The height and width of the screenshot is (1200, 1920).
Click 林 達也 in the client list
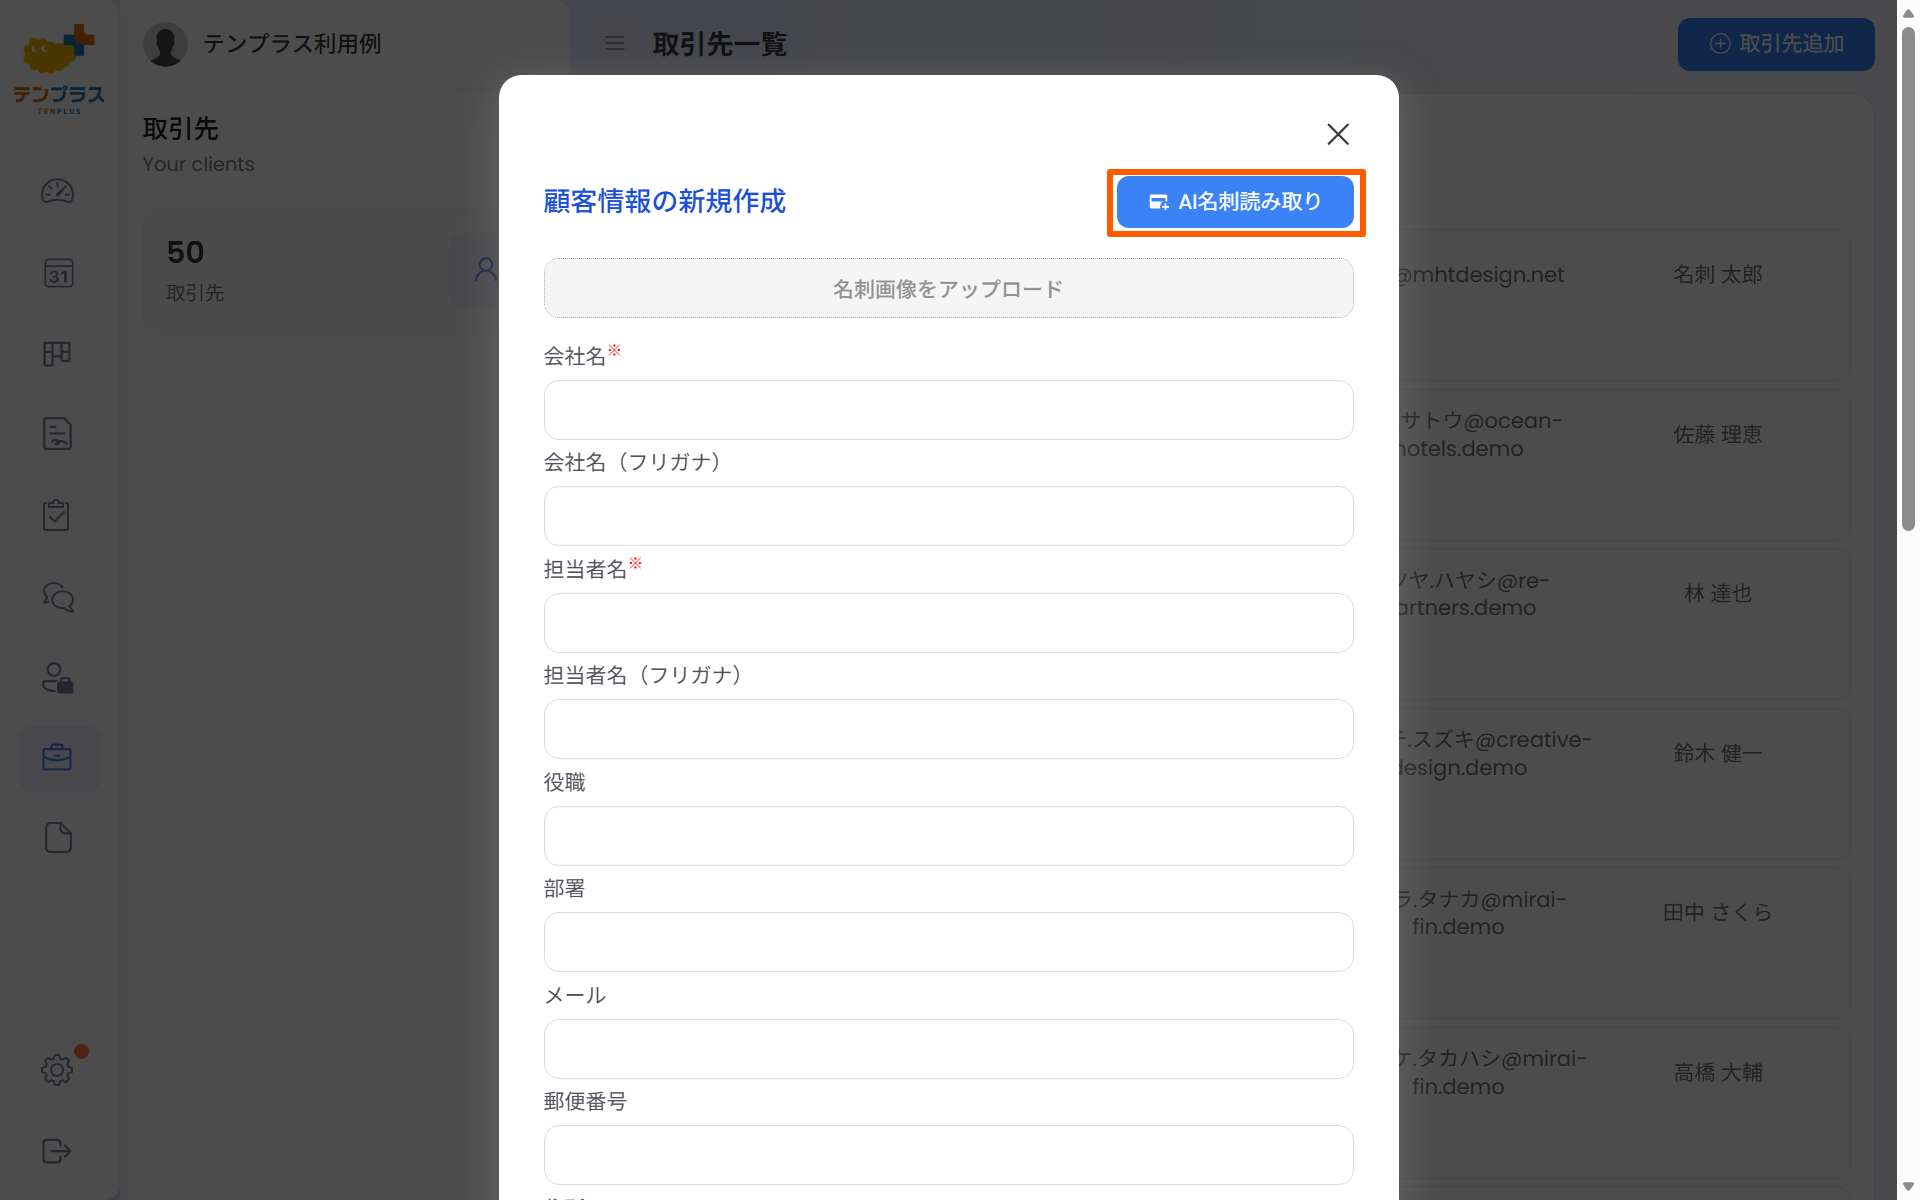(x=1718, y=593)
